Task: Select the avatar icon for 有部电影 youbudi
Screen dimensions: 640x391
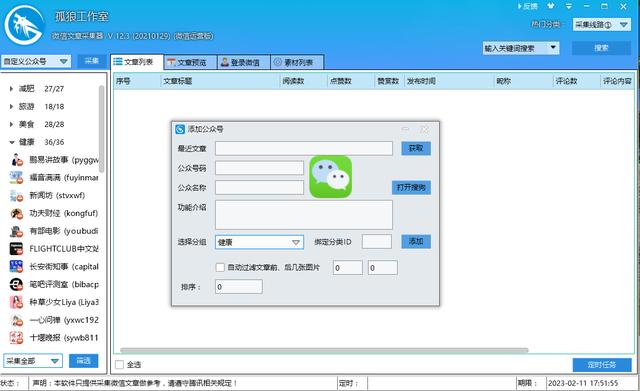Action: (17, 231)
